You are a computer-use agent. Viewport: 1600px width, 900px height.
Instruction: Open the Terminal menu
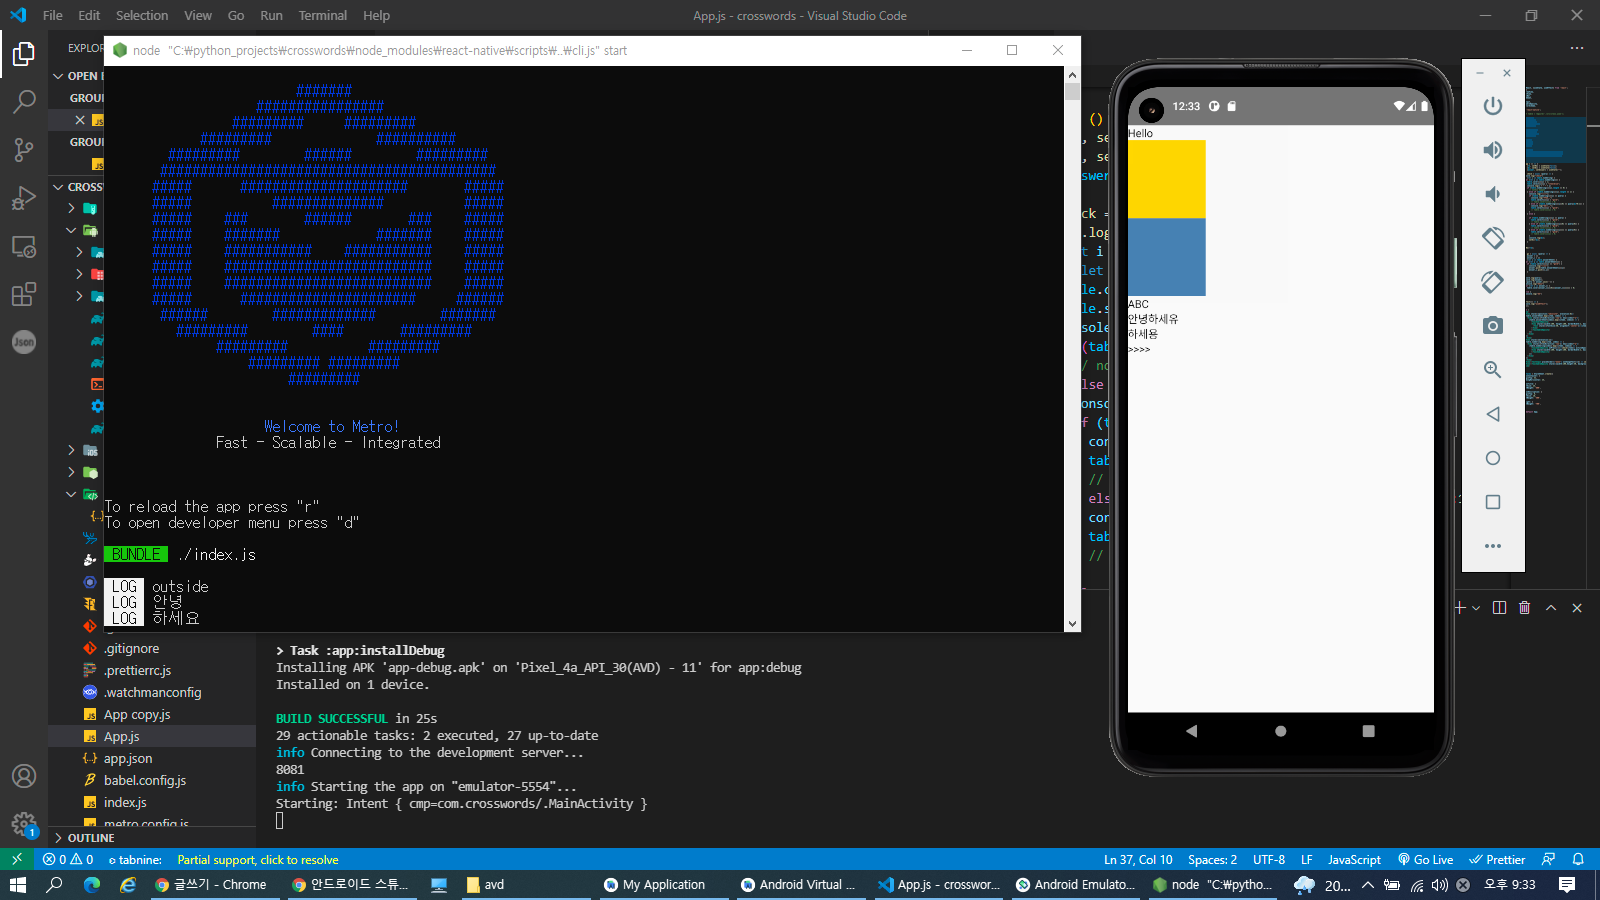click(x=323, y=15)
